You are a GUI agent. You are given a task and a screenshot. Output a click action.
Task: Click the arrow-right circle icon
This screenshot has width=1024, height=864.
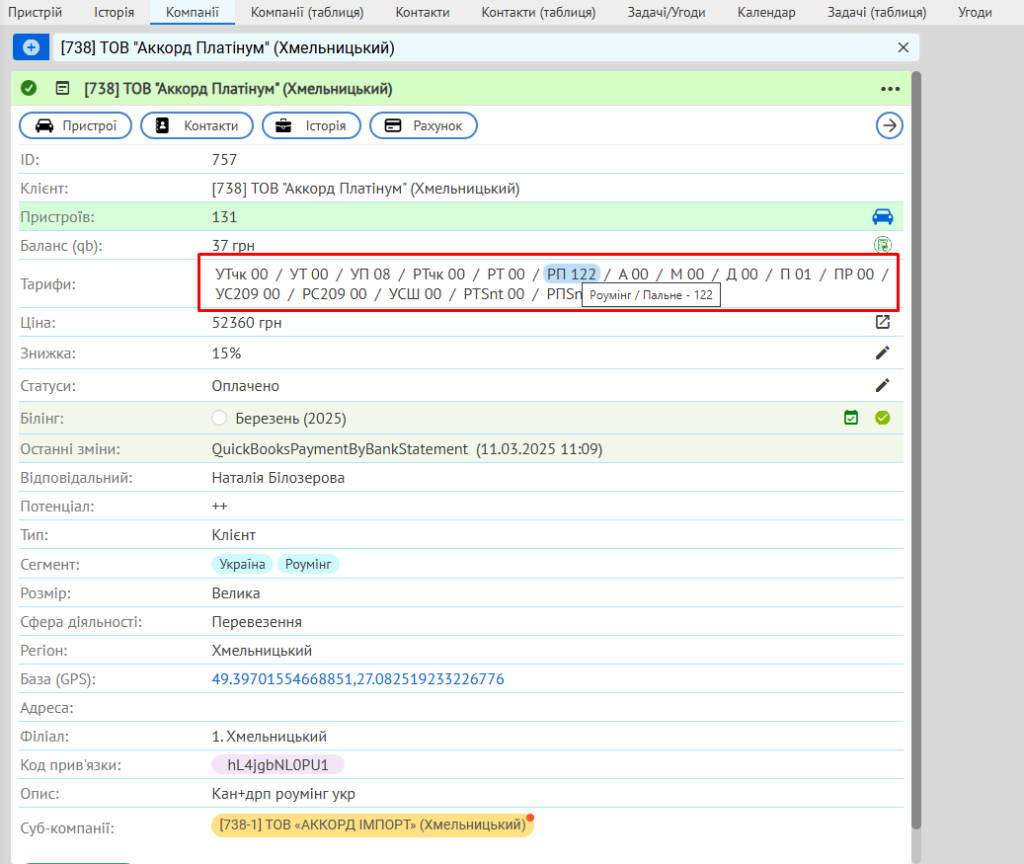click(889, 125)
